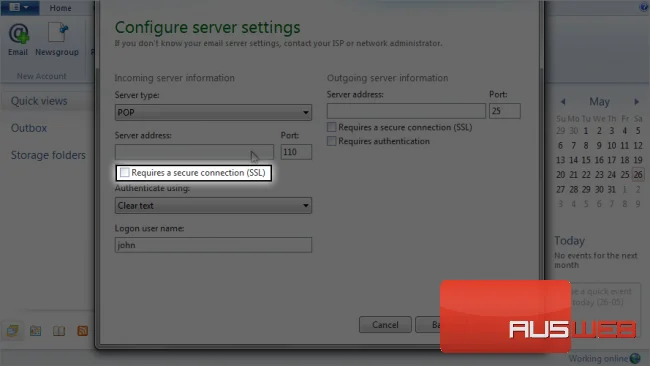
Task: Click the incoming Server address field
Action: coord(194,152)
